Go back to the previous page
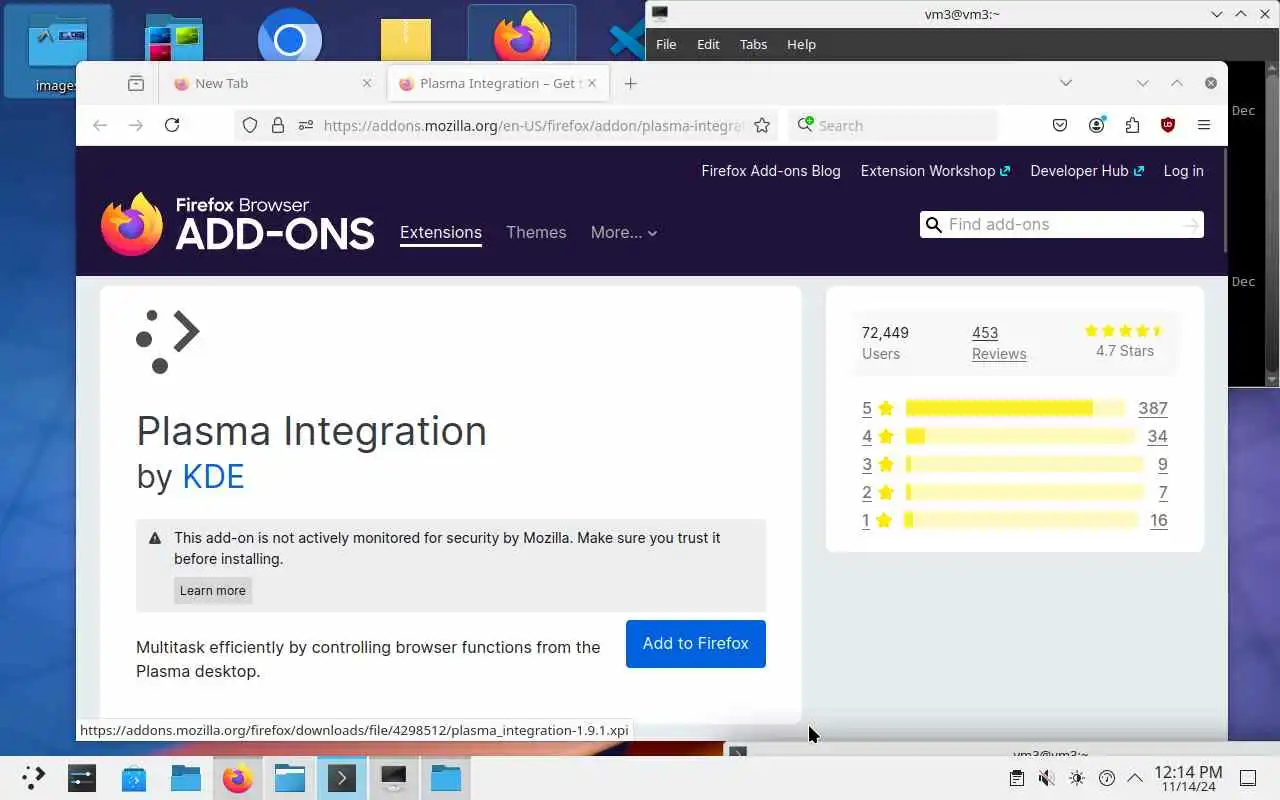The width and height of the screenshot is (1280, 800). 100,125
